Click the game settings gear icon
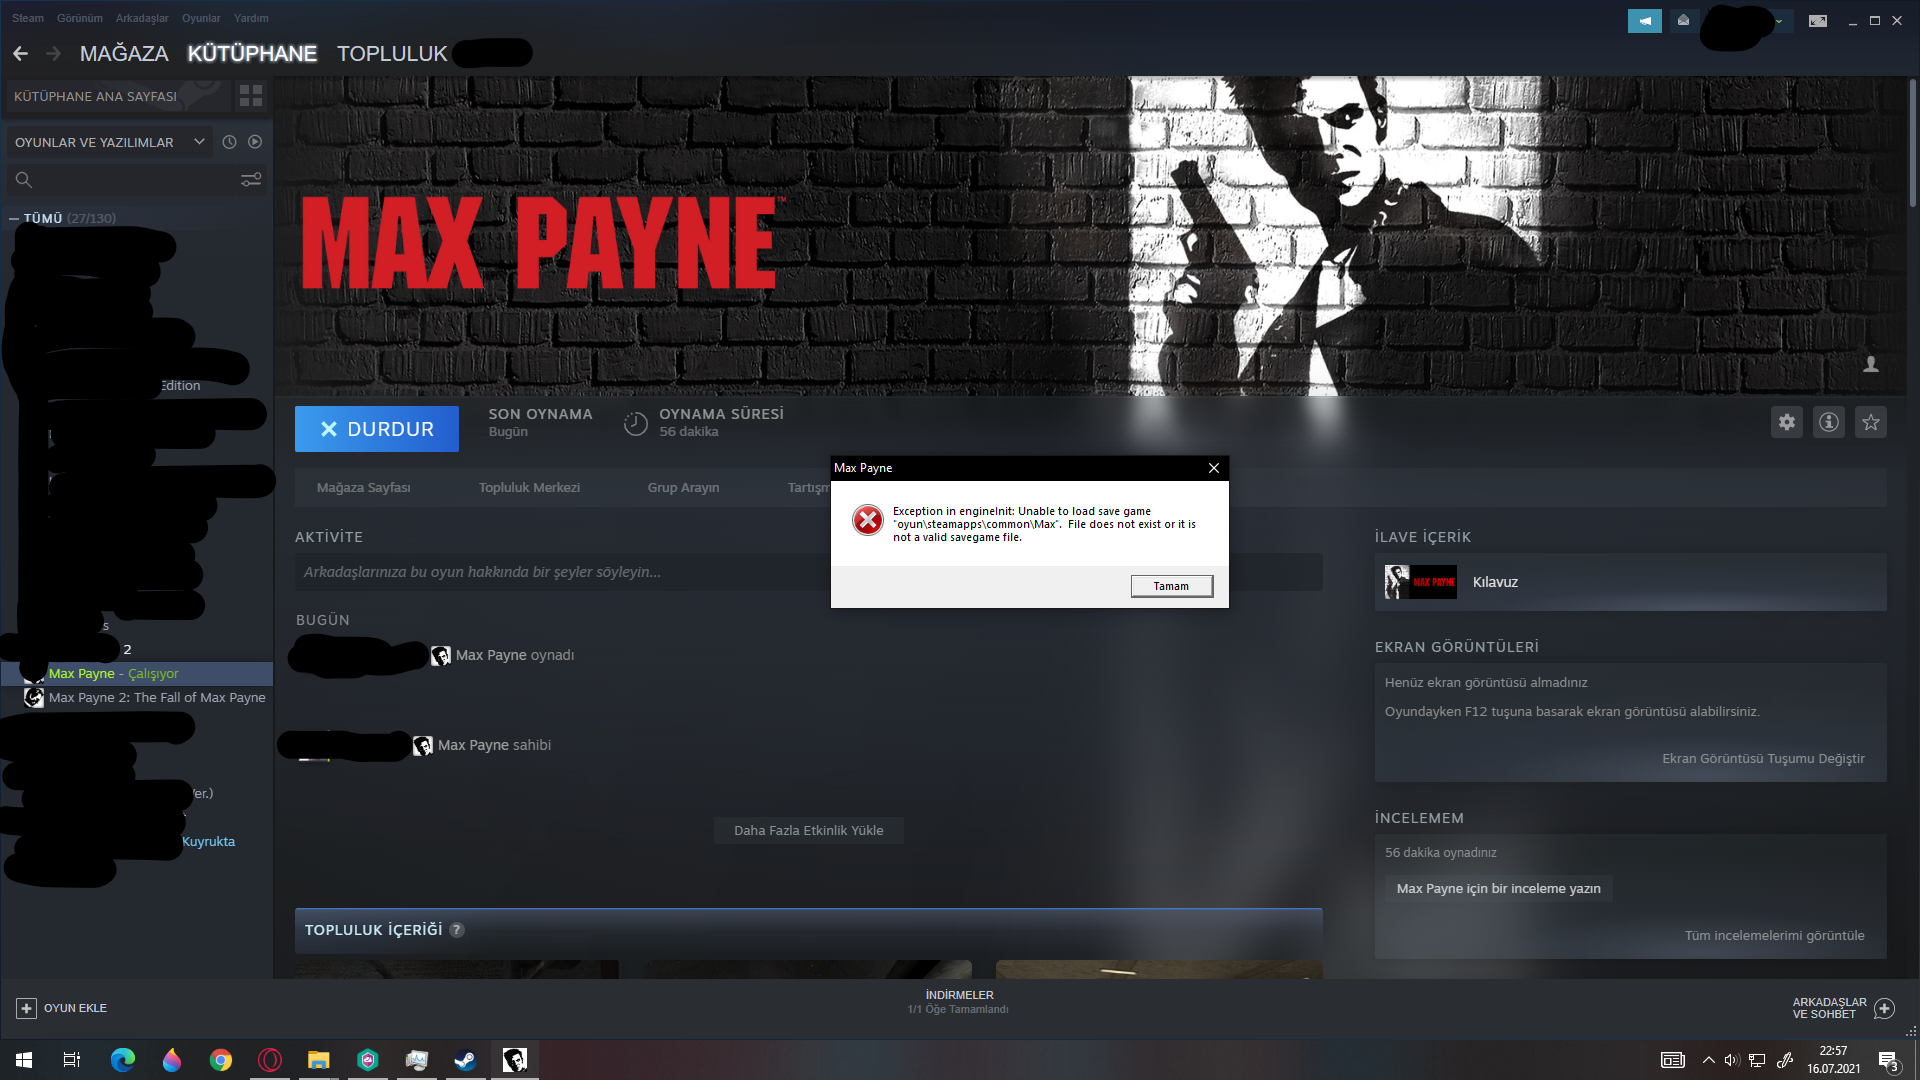 1787,422
